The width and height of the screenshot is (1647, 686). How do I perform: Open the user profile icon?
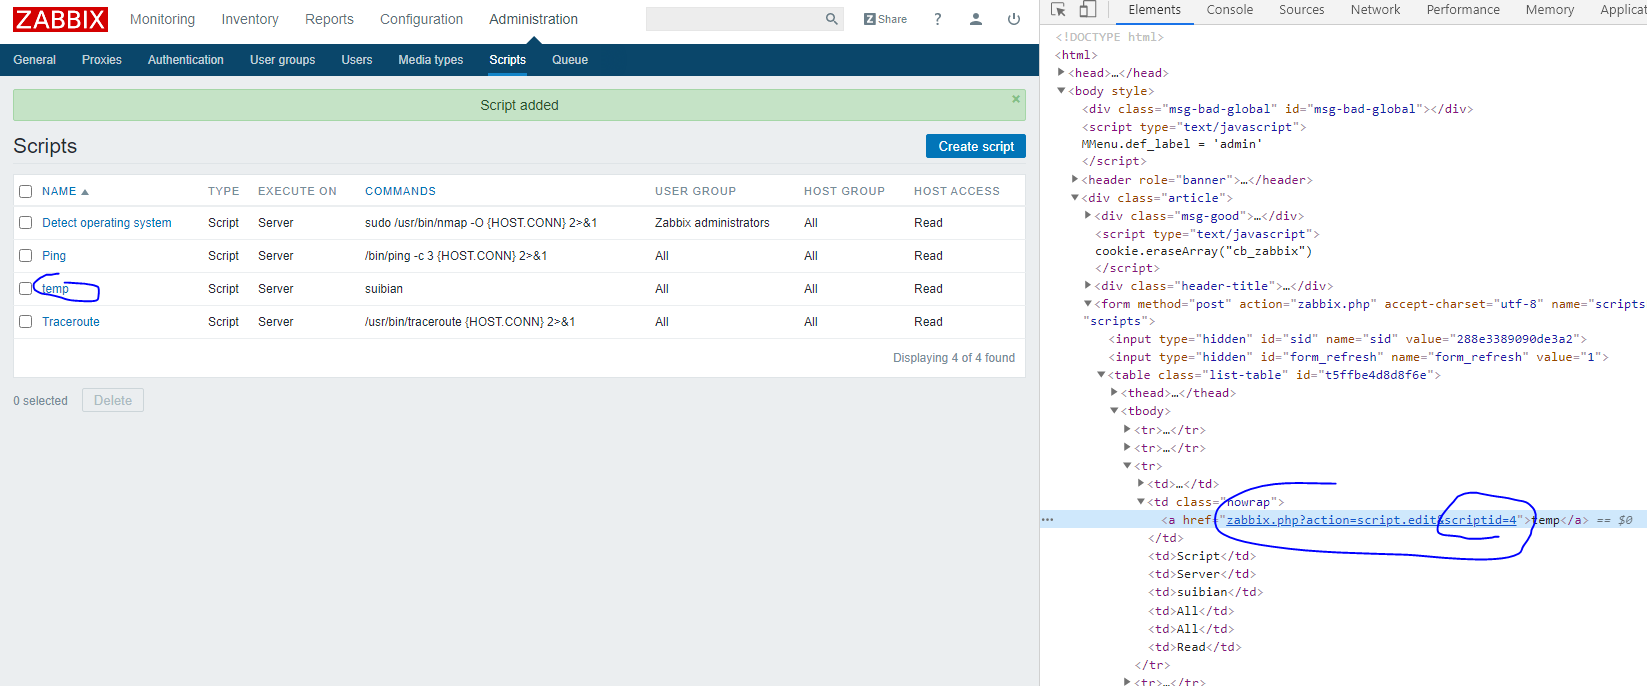click(976, 19)
